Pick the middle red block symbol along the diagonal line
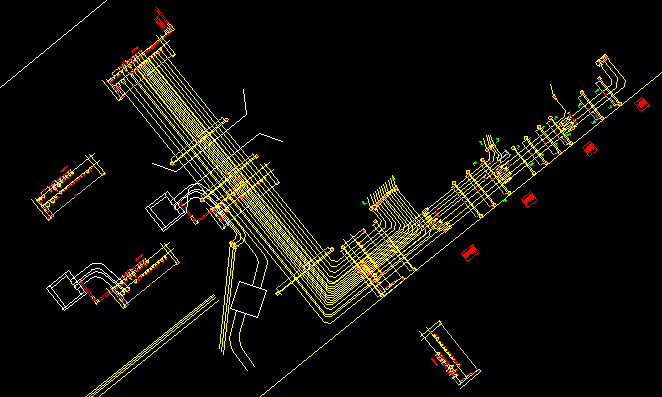The height and width of the screenshot is (397, 662). [x=529, y=199]
